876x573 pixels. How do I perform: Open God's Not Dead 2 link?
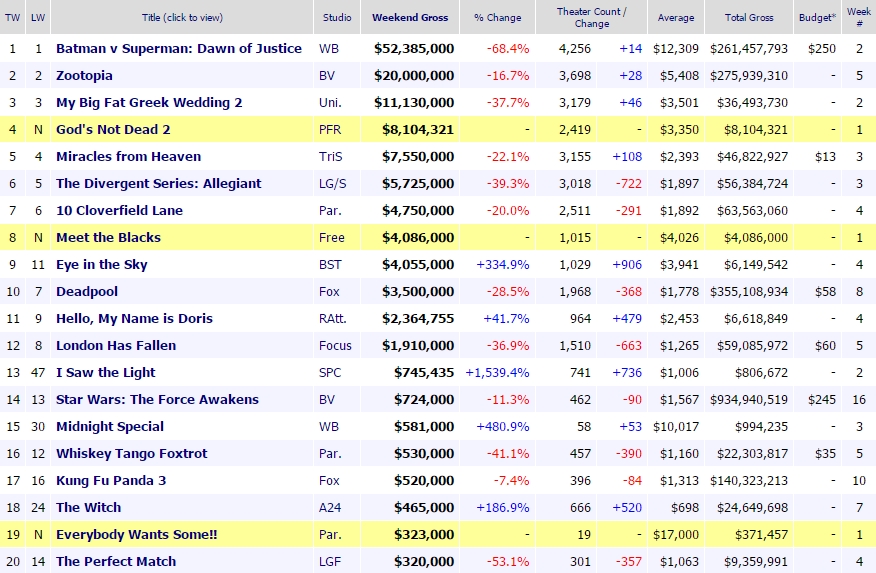tap(113, 130)
